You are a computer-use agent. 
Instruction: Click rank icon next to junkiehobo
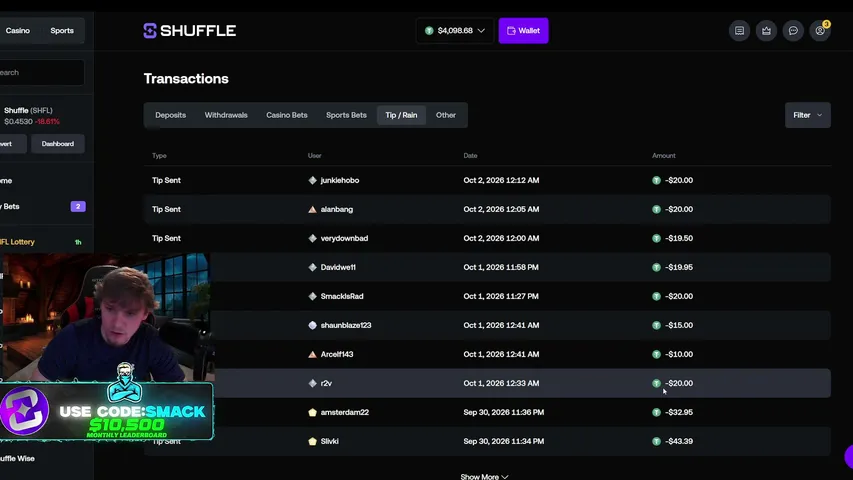pyautogui.click(x=312, y=180)
